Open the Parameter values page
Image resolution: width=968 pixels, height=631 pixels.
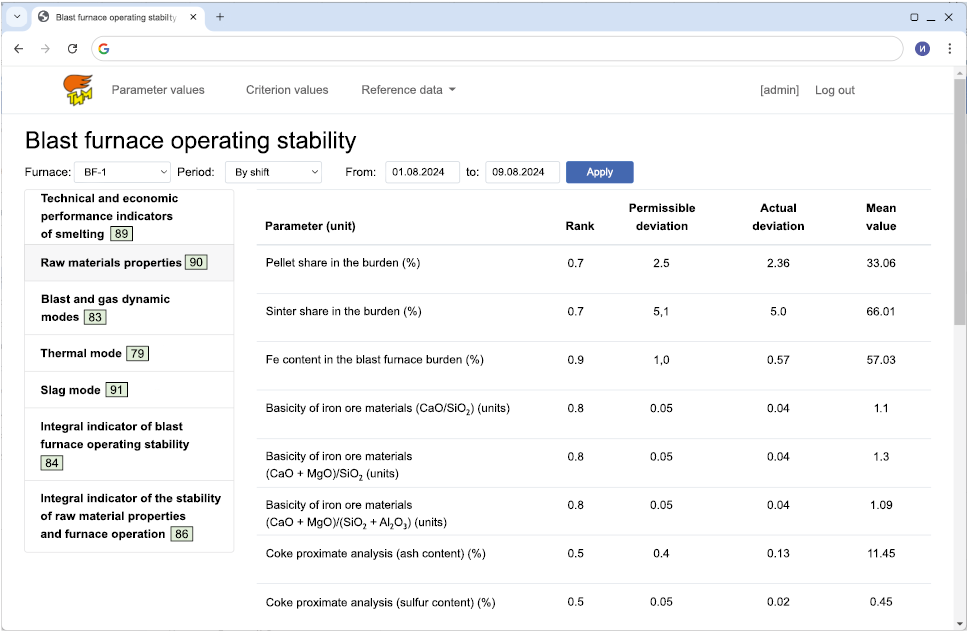click(158, 90)
